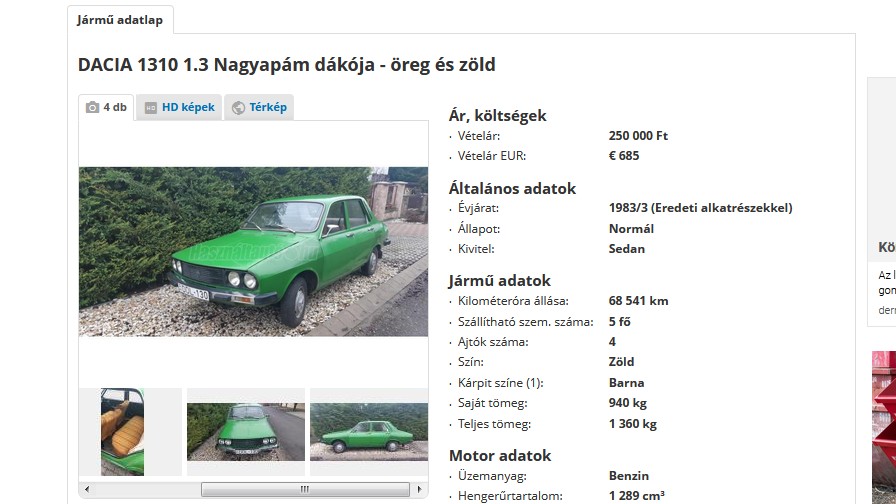Click the left scroll arrow under thumbnails

pos(87,489)
